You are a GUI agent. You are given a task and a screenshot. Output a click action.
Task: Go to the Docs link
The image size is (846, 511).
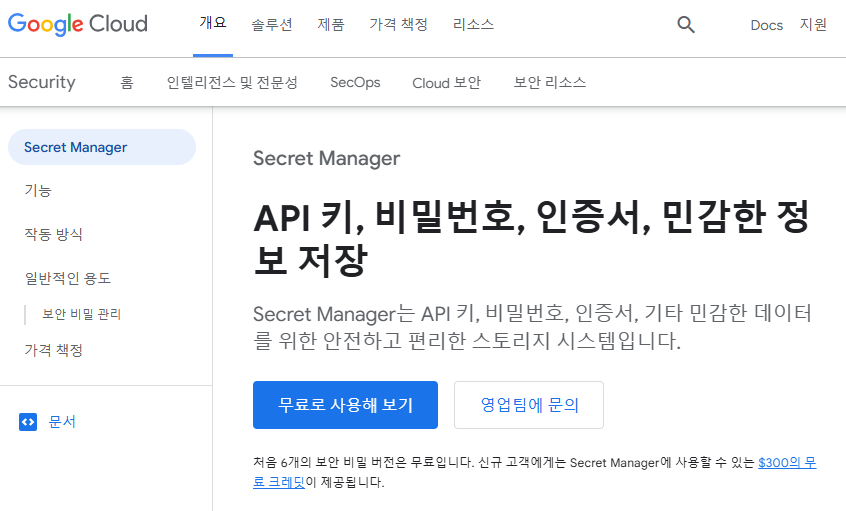pyautogui.click(x=766, y=25)
